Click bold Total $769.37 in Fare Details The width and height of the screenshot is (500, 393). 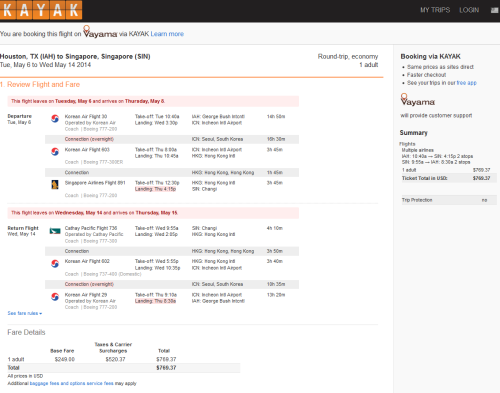click(166, 368)
